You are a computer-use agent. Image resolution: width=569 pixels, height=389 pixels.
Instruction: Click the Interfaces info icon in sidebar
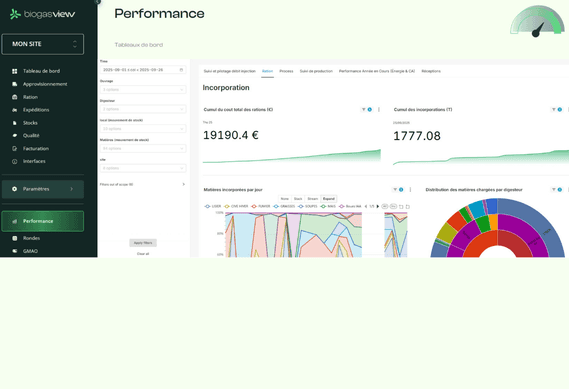[x=15, y=161]
